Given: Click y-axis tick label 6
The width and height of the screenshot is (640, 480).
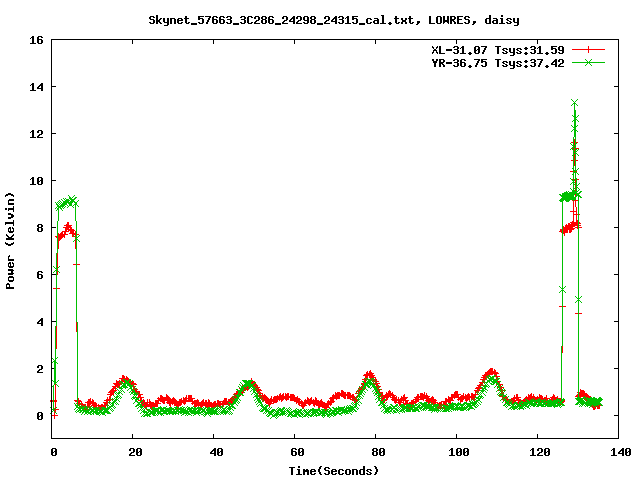Looking at the screenshot, I should point(40,275).
